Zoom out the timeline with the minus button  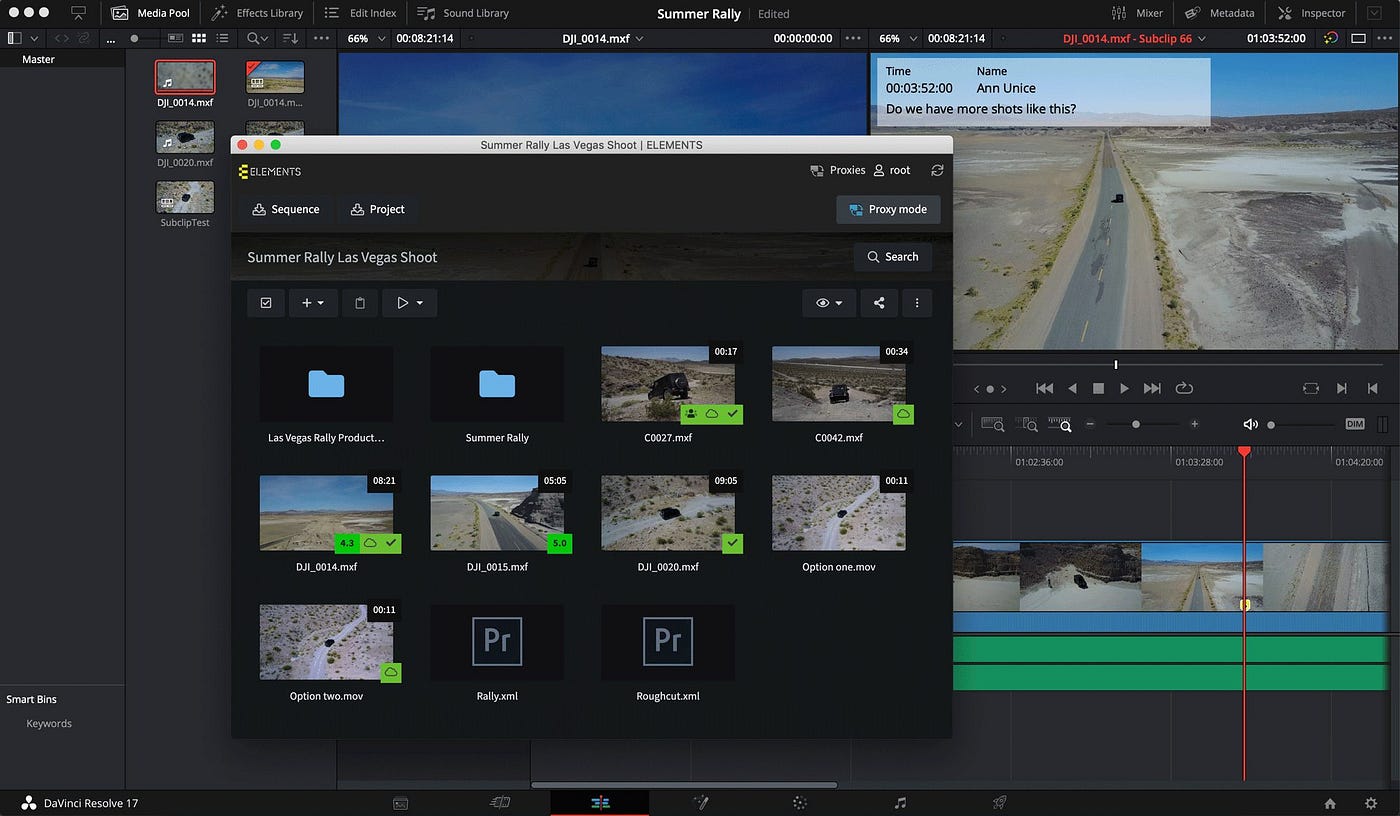pos(1090,424)
